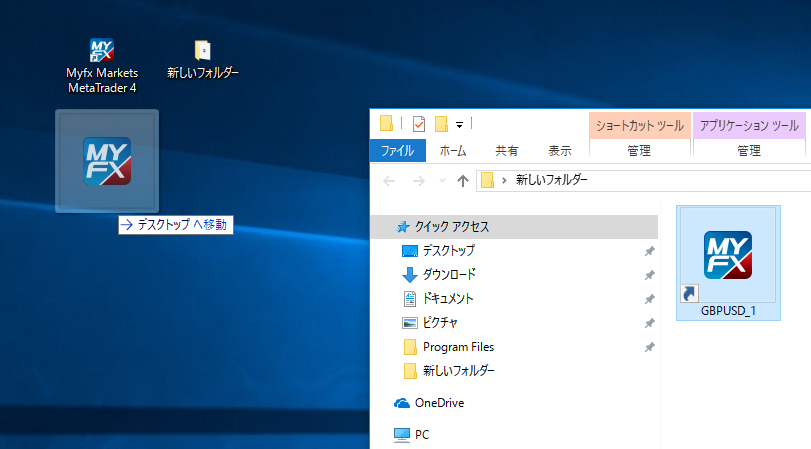
Task: Switch to the ホーム ribbon tab
Action: (453, 151)
